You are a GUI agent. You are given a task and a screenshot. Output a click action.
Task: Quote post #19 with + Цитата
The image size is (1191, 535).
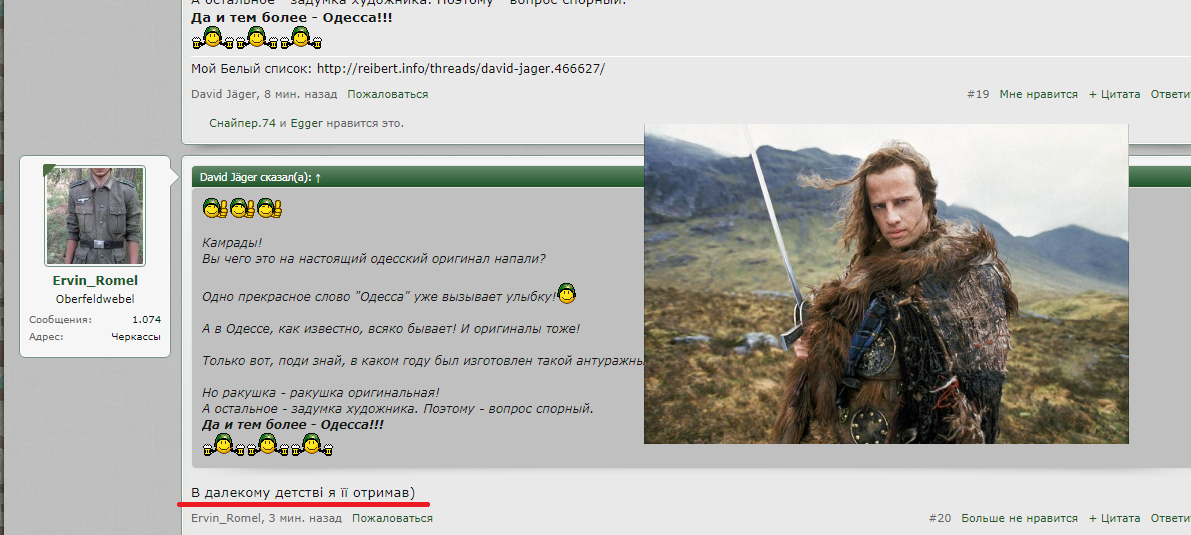click(1114, 94)
